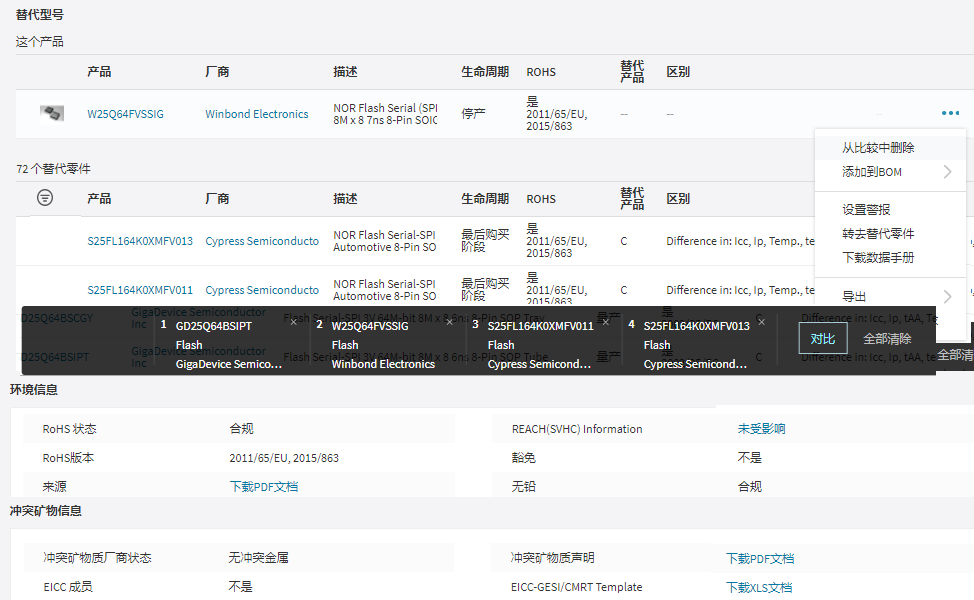This screenshot has height=600, width=974.
Task: Click compare bar item 3 S25FL164K0XMFV011
Action: [540, 345]
